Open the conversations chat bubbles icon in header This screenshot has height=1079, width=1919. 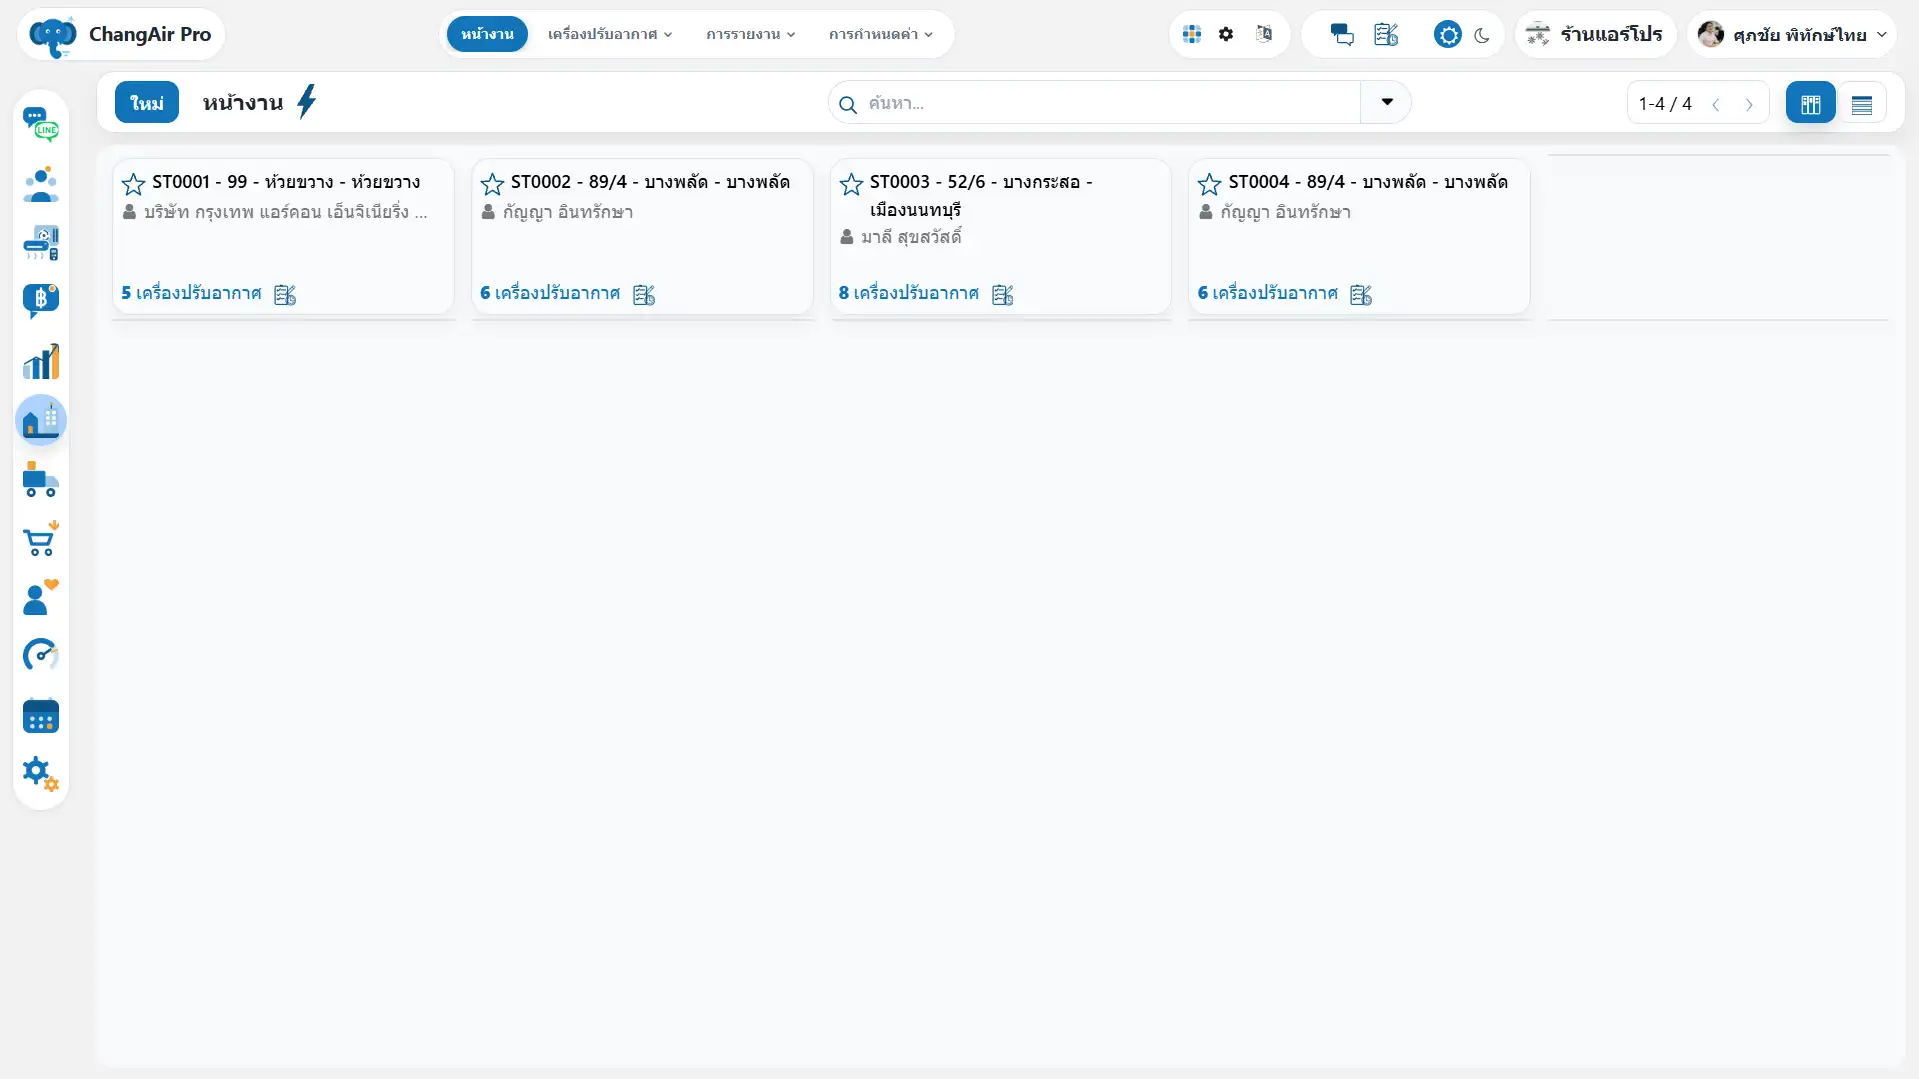1342,34
